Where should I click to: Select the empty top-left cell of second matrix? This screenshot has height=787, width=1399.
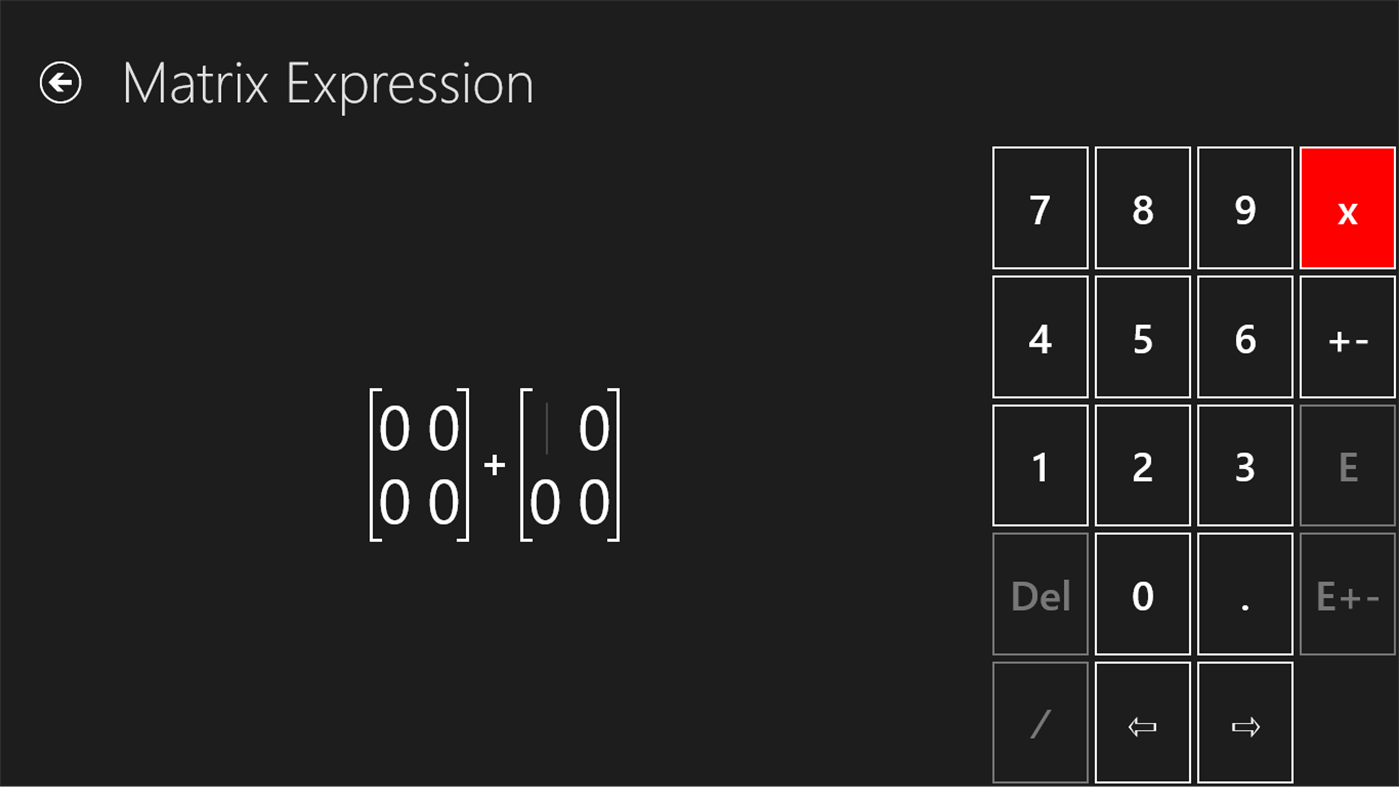[x=546, y=430]
